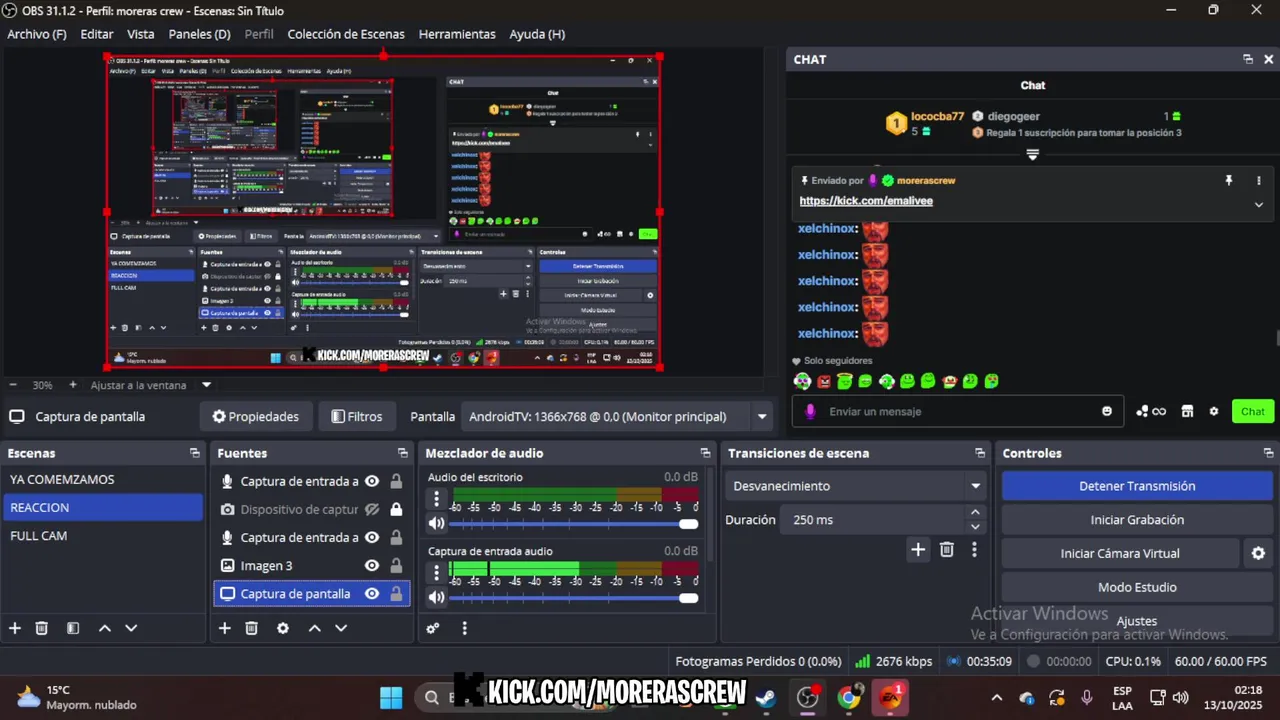The width and height of the screenshot is (1280, 720).
Task: Open Audio del escritorio three-dot options menu
Action: [x=436, y=498]
